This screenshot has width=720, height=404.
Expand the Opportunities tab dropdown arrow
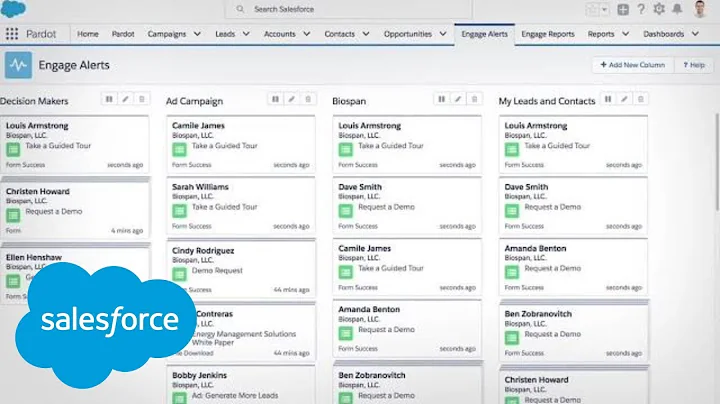(443, 34)
